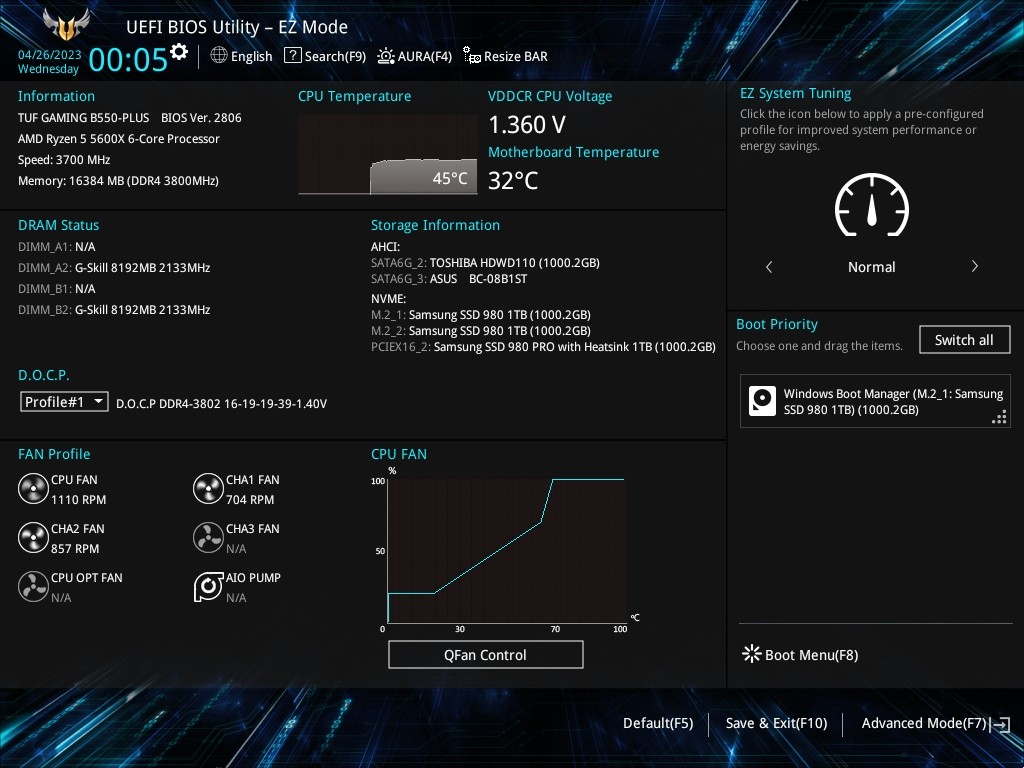Click the AIO PUMP icon
Screen dimensions: 1024x768
click(x=208, y=586)
